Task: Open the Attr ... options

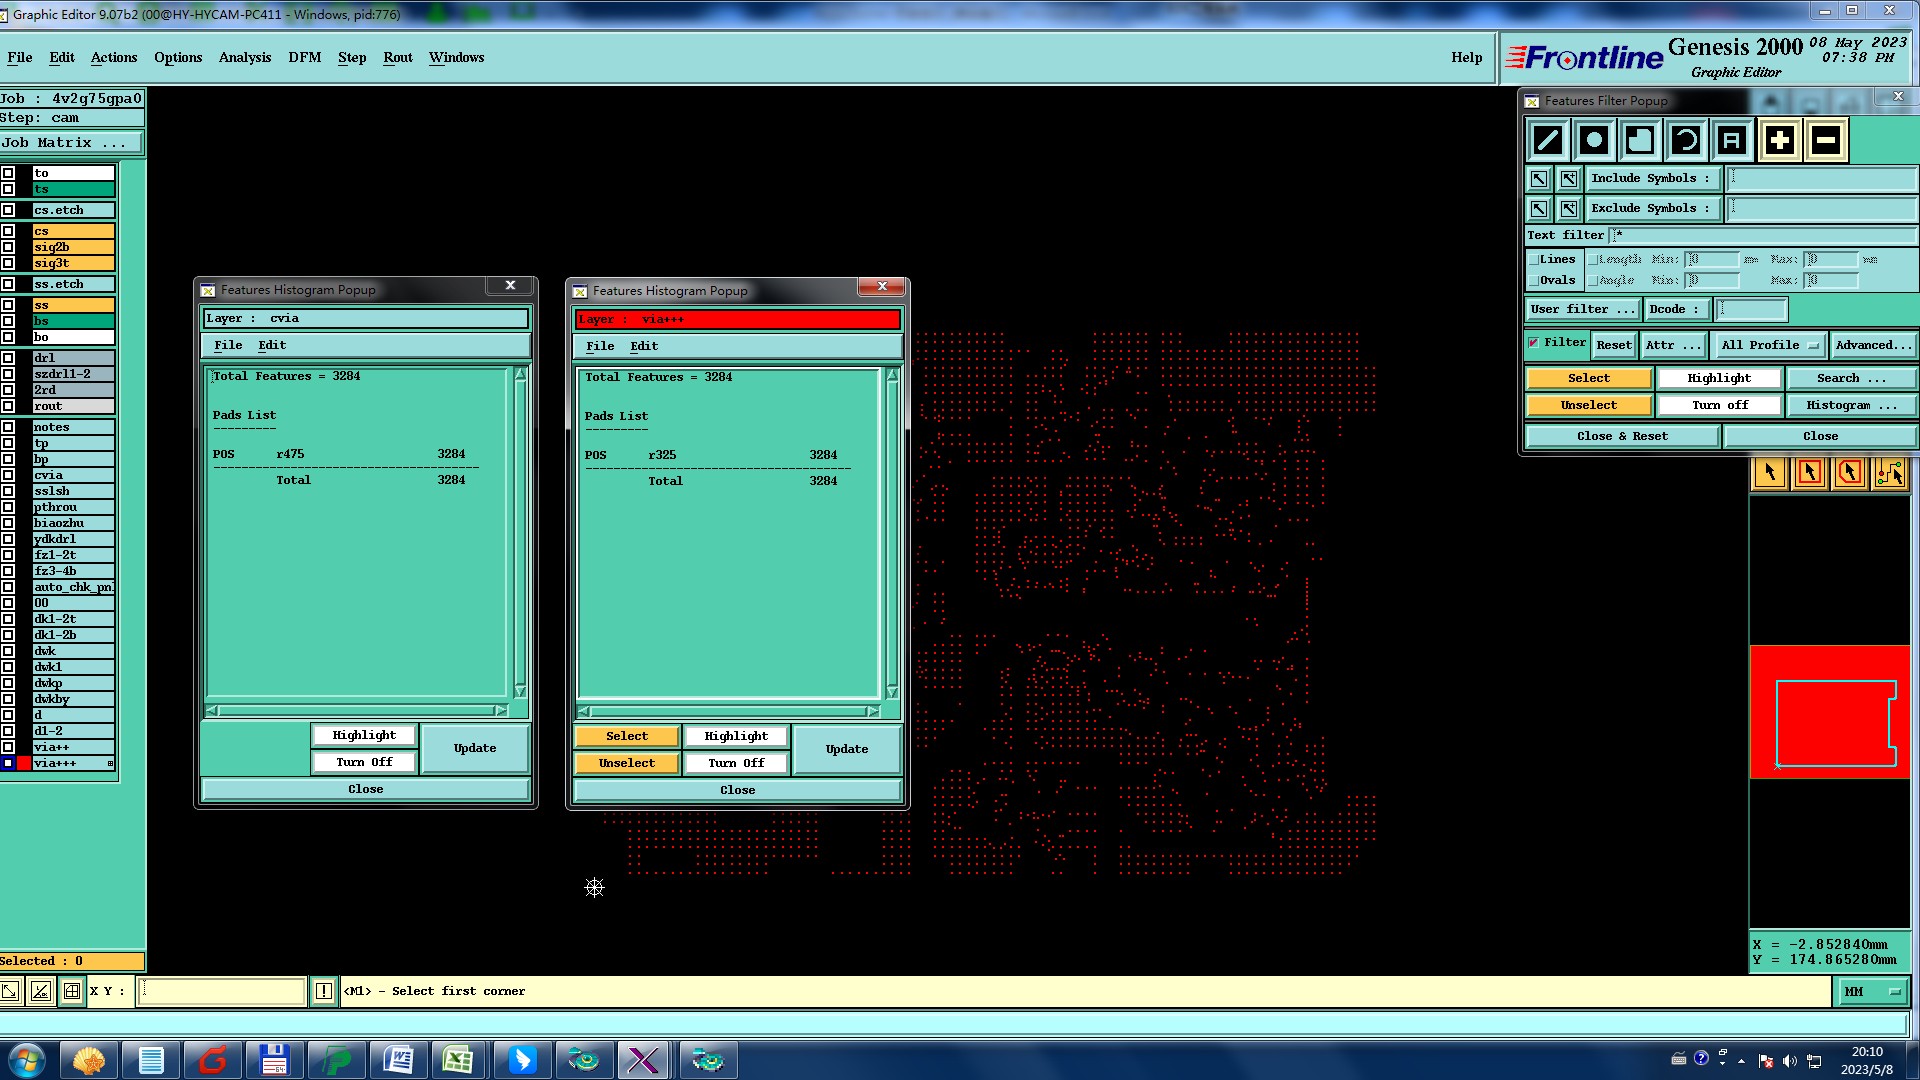Action: click(1673, 345)
